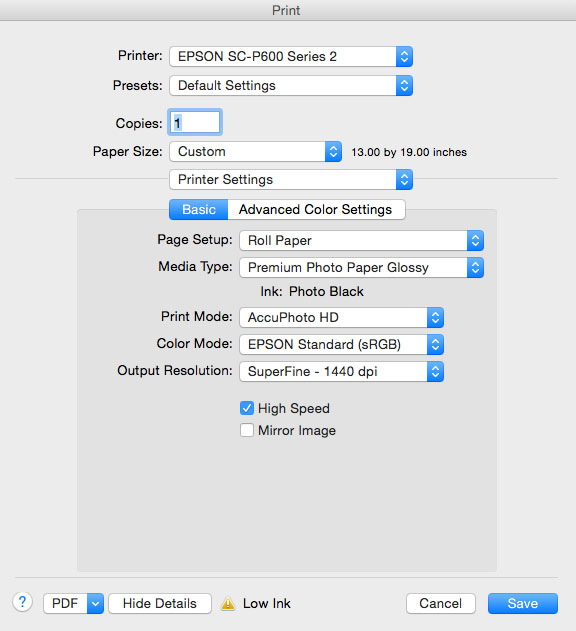
Task: Click the Media Type popup arrows
Action: pyautogui.click(x=475, y=268)
